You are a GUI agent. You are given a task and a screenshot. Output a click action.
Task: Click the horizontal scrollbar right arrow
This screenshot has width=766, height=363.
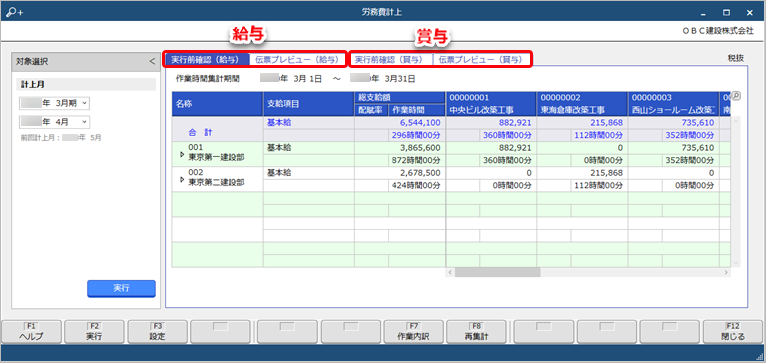tap(726, 272)
